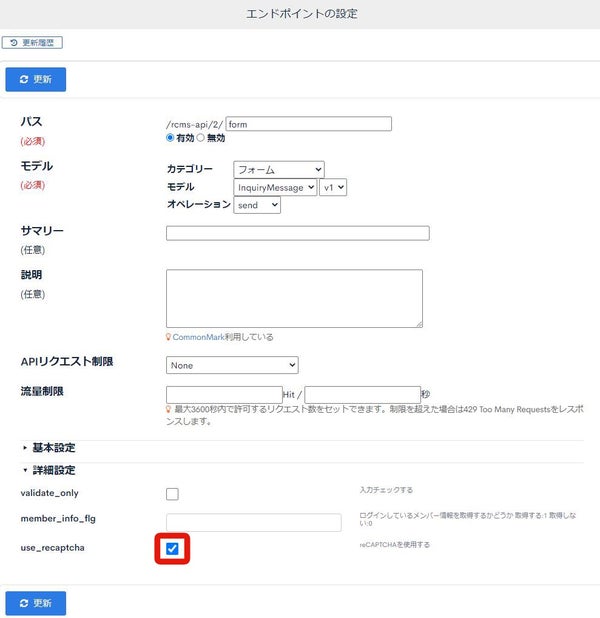Click the top 更新 update button

(35, 79)
